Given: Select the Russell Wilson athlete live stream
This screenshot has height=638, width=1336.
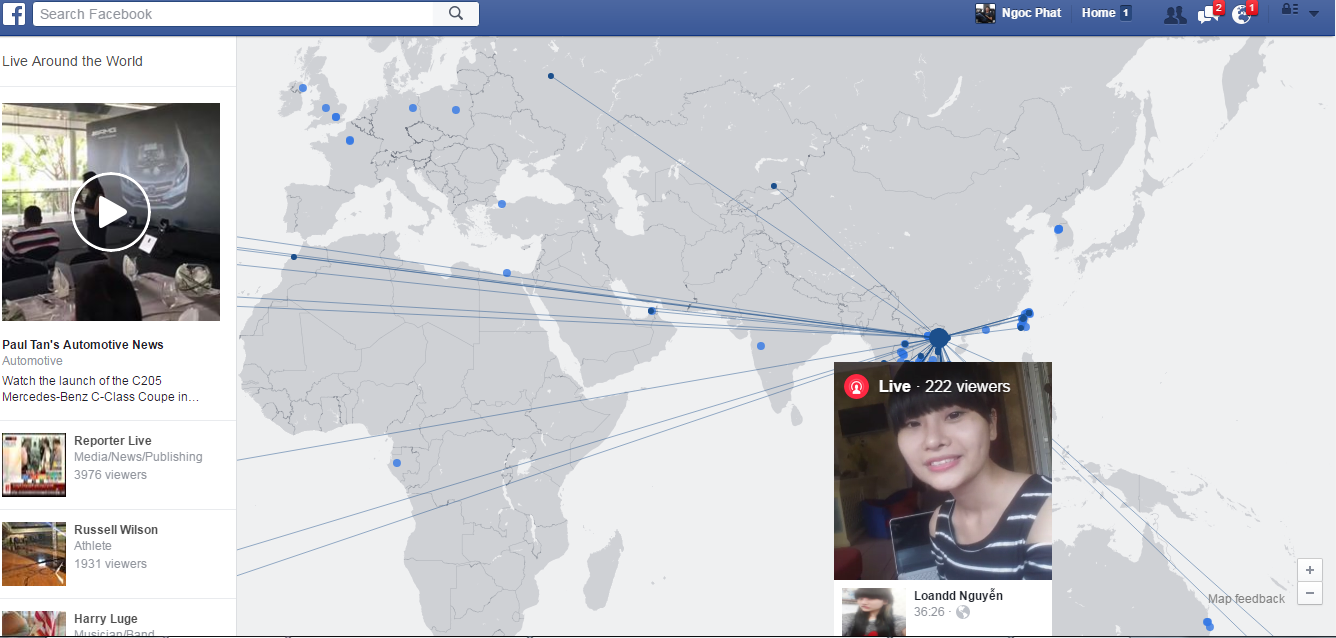Looking at the screenshot, I should (x=34, y=553).
